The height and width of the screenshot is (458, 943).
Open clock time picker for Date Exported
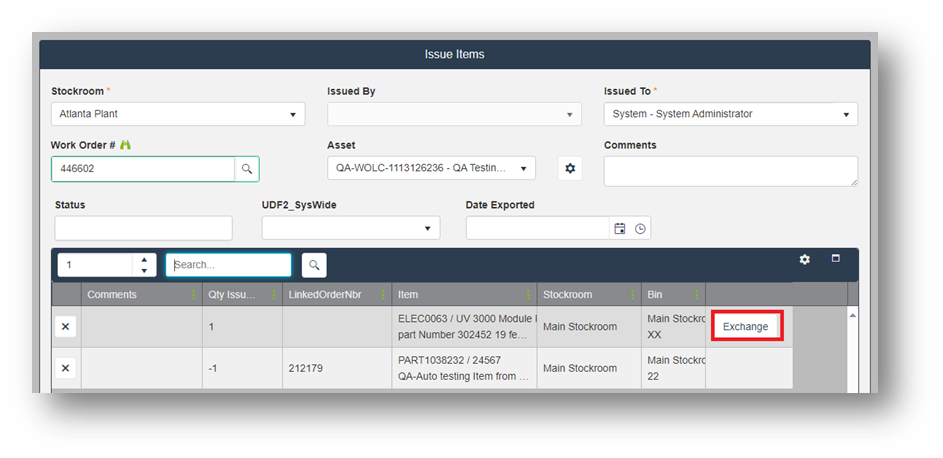(640, 228)
